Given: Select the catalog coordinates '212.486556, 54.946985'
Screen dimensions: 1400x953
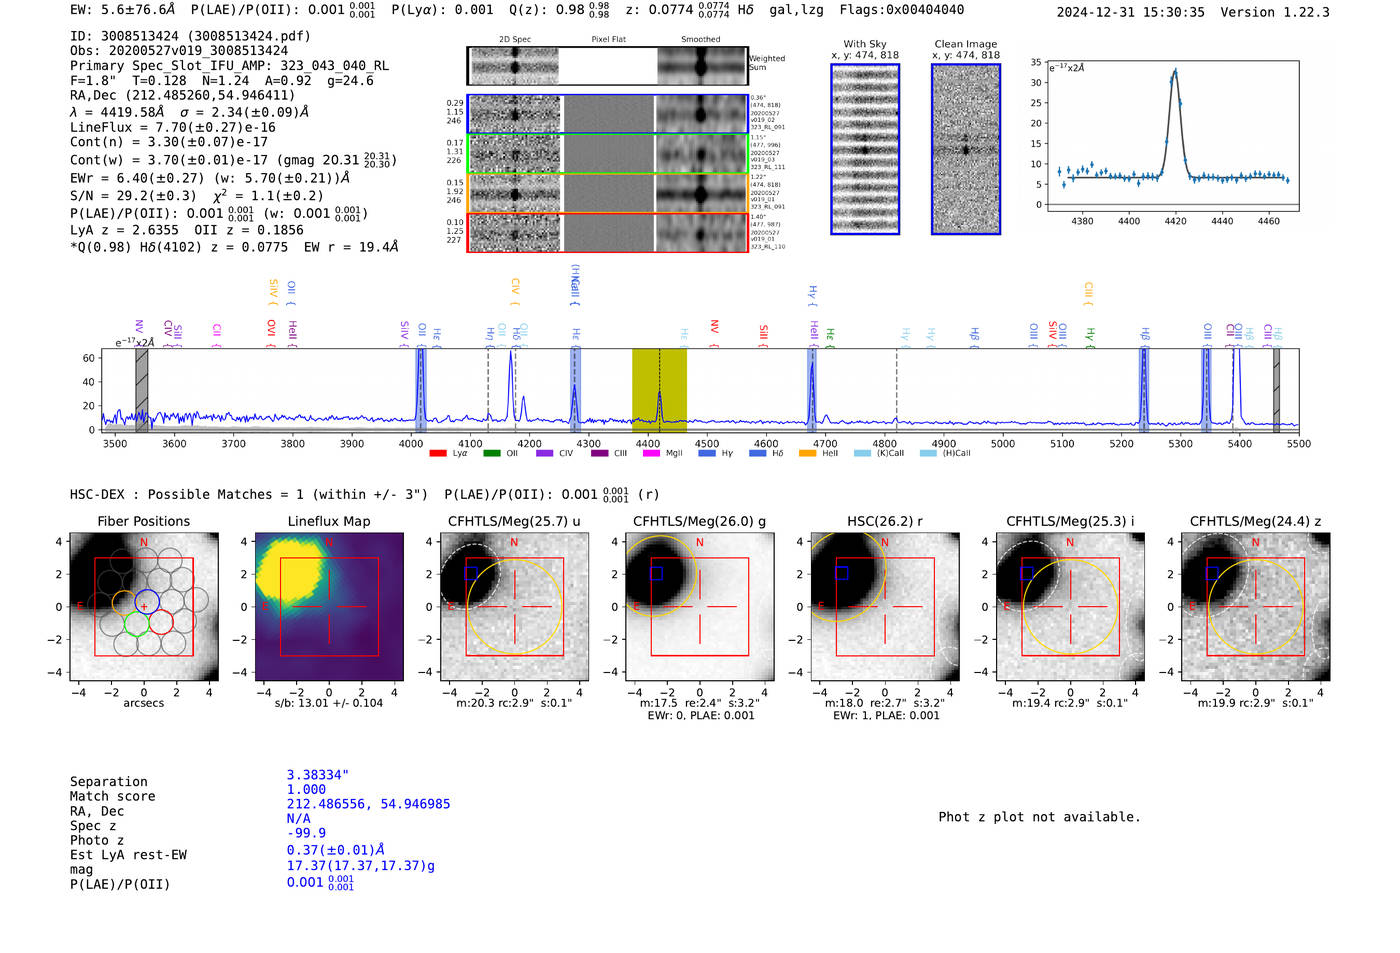Looking at the screenshot, I should [x=369, y=804].
